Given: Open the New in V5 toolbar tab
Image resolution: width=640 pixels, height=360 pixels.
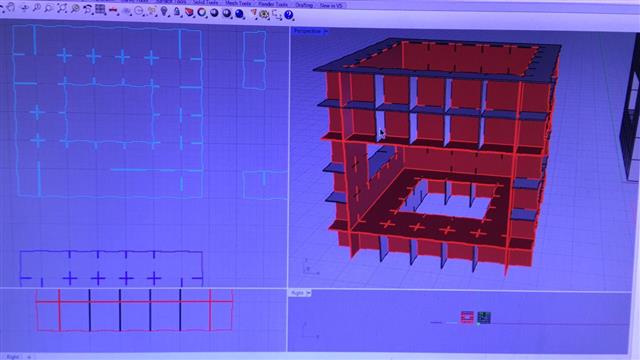Looking at the screenshot, I should pyautogui.click(x=331, y=5).
